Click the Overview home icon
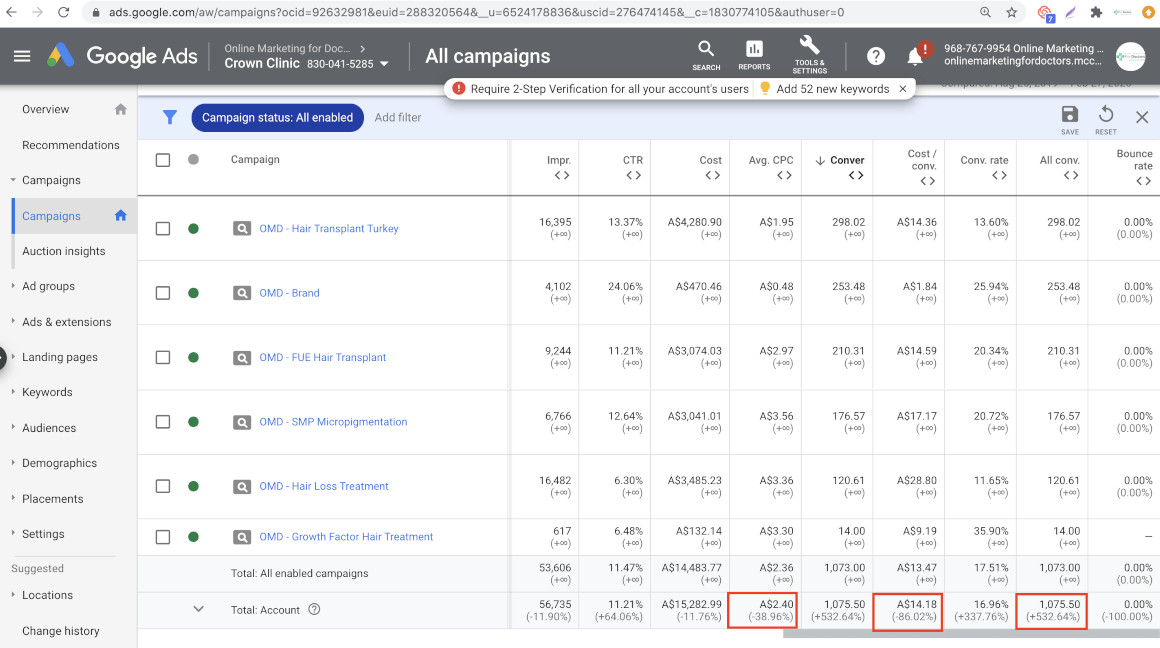Screen dimensions: 1160x648 coord(121,109)
